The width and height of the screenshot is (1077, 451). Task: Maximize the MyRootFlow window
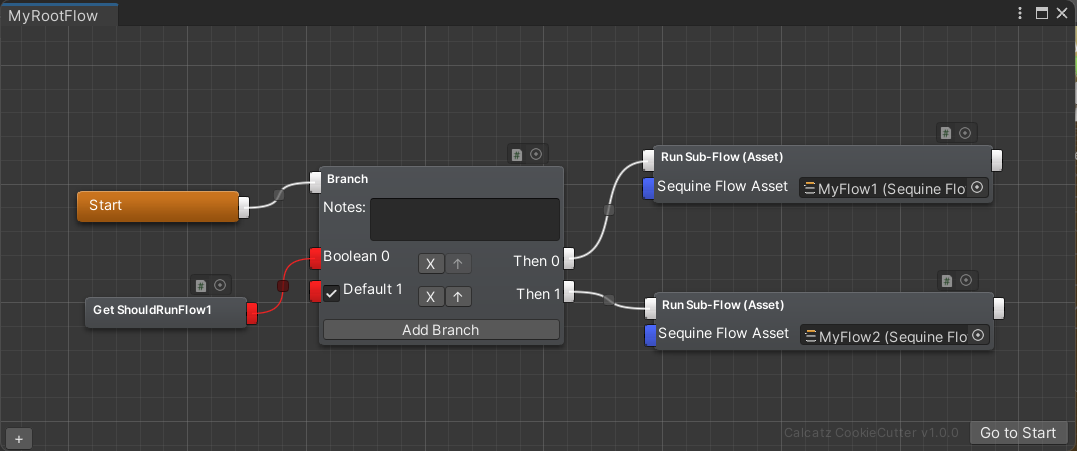click(x=1042, y=13)
